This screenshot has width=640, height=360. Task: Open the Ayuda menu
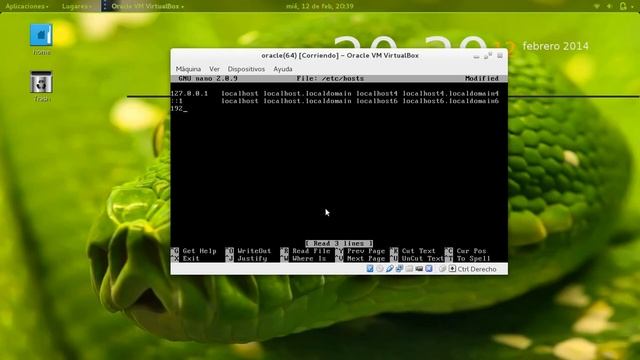tap(283, 69)
